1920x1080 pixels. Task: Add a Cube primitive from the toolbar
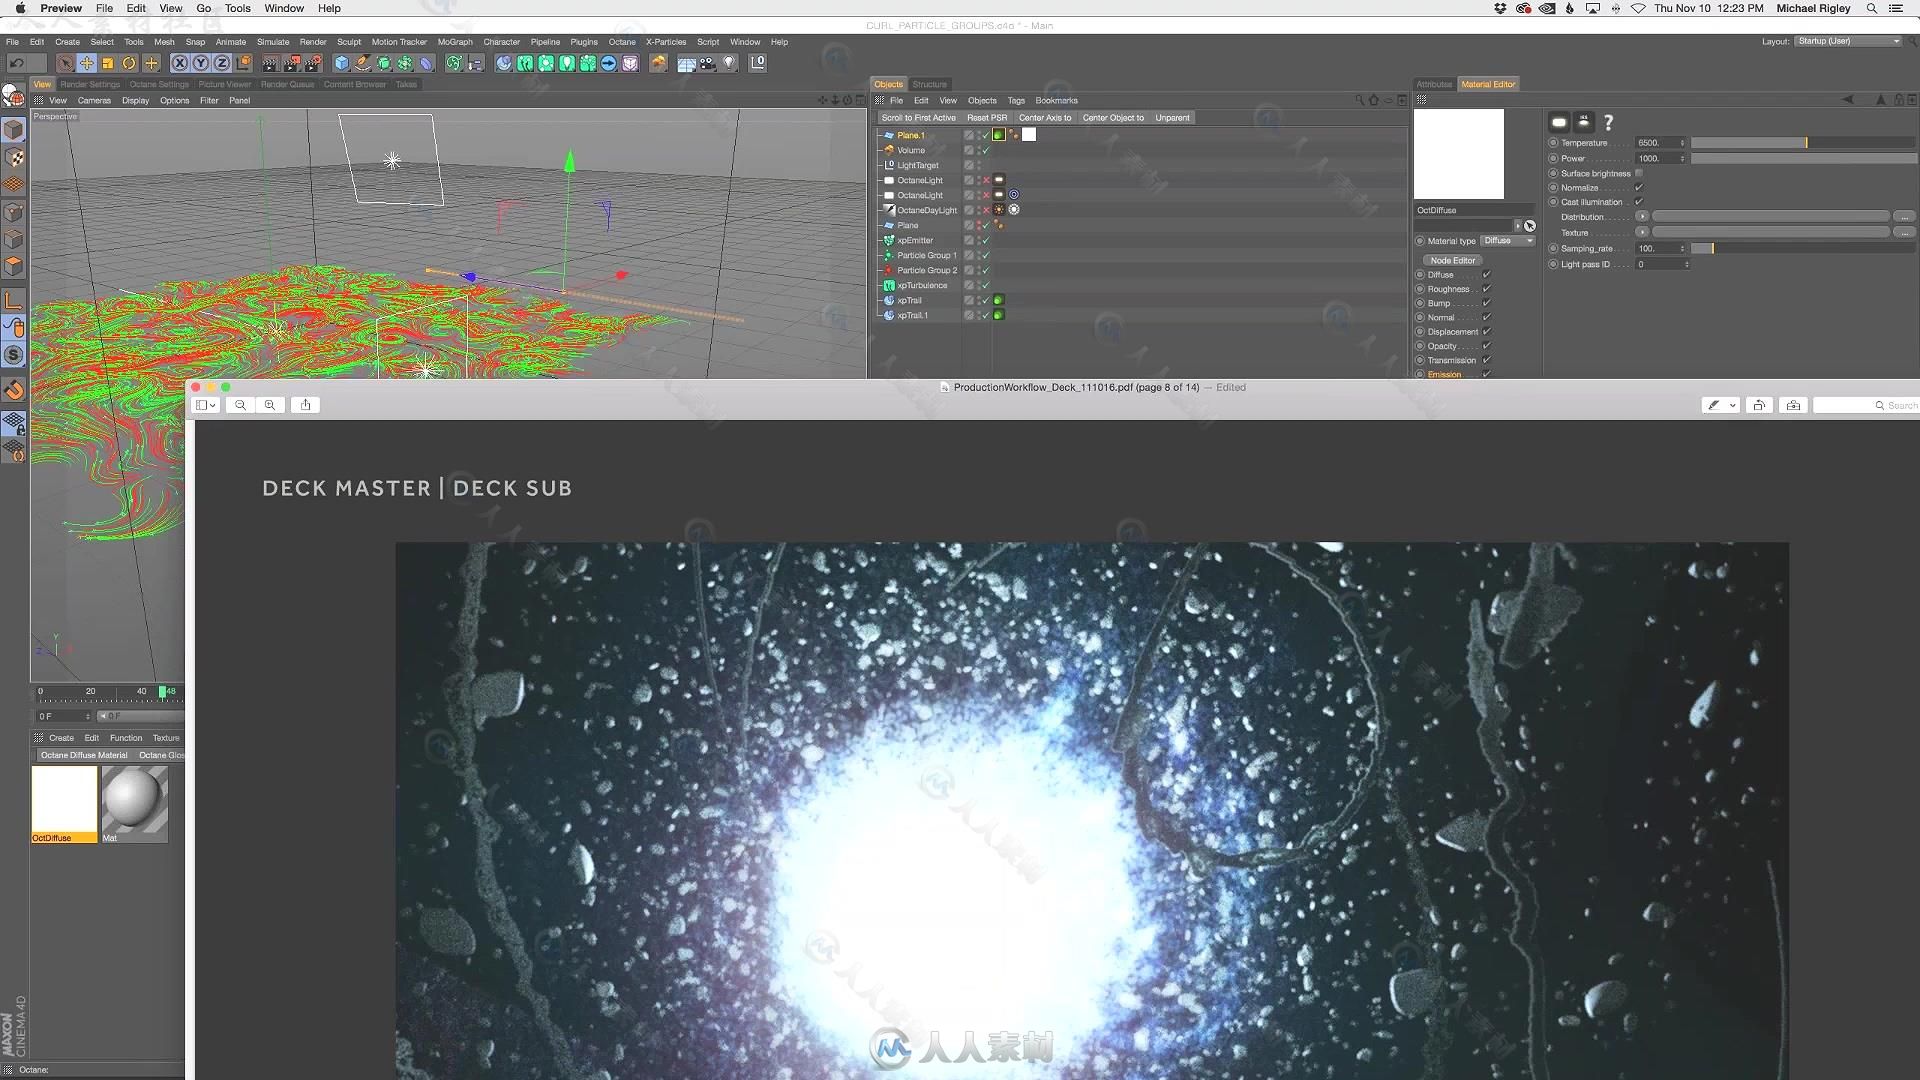point(342,63)
